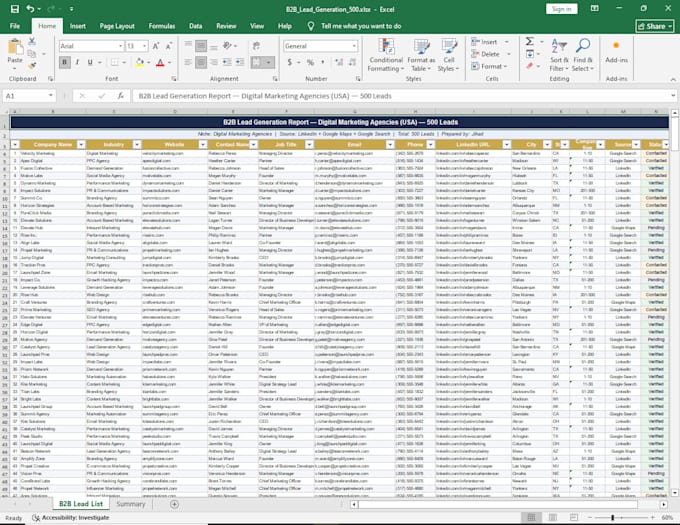Click Accessibility: Investigate in status bar

[71, 518]
